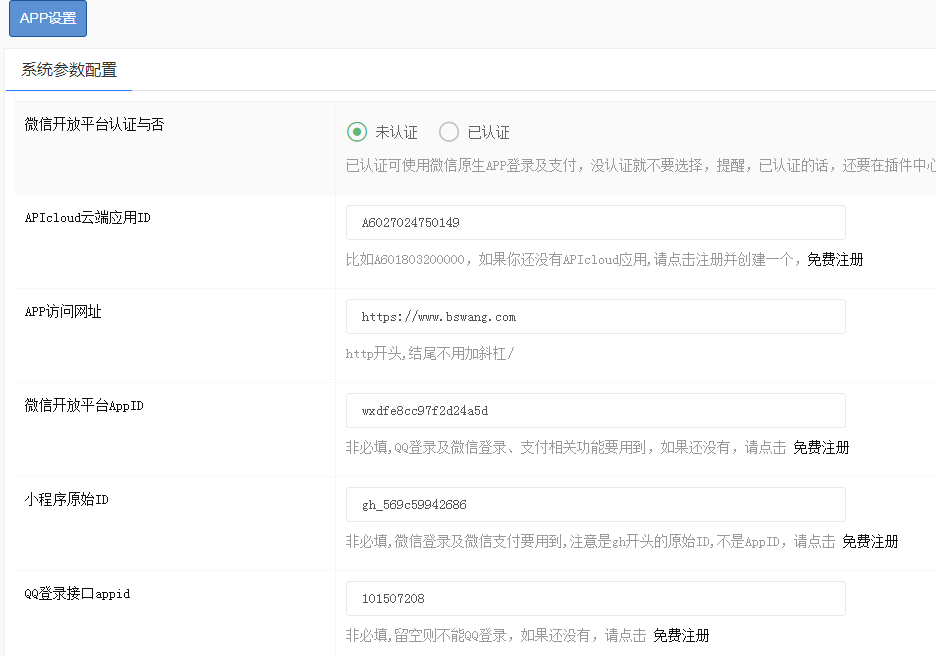The width and height of the screenshot is (936, 656).
Task: Click the input showing gh_569c59942686
Action: 595,504
